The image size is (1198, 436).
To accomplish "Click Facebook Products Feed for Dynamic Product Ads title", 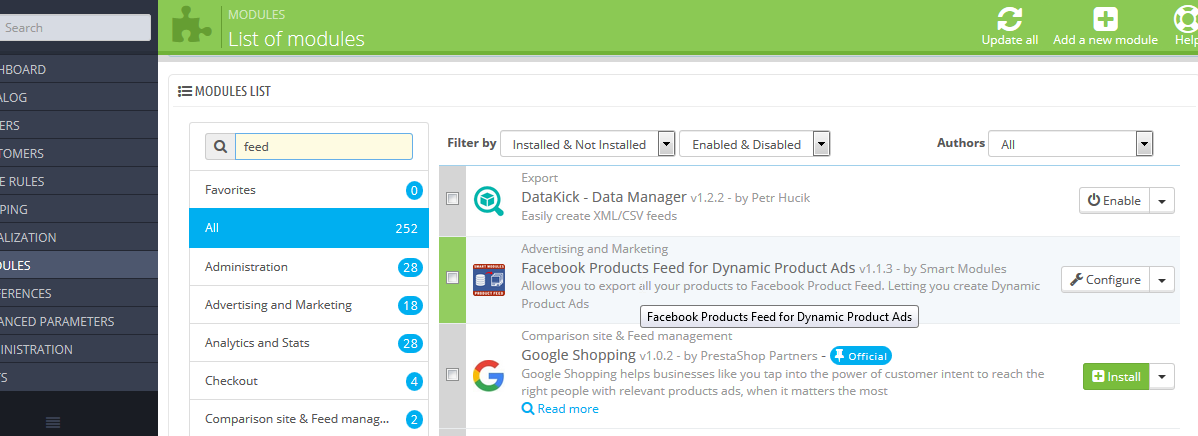I will point(688,268).
